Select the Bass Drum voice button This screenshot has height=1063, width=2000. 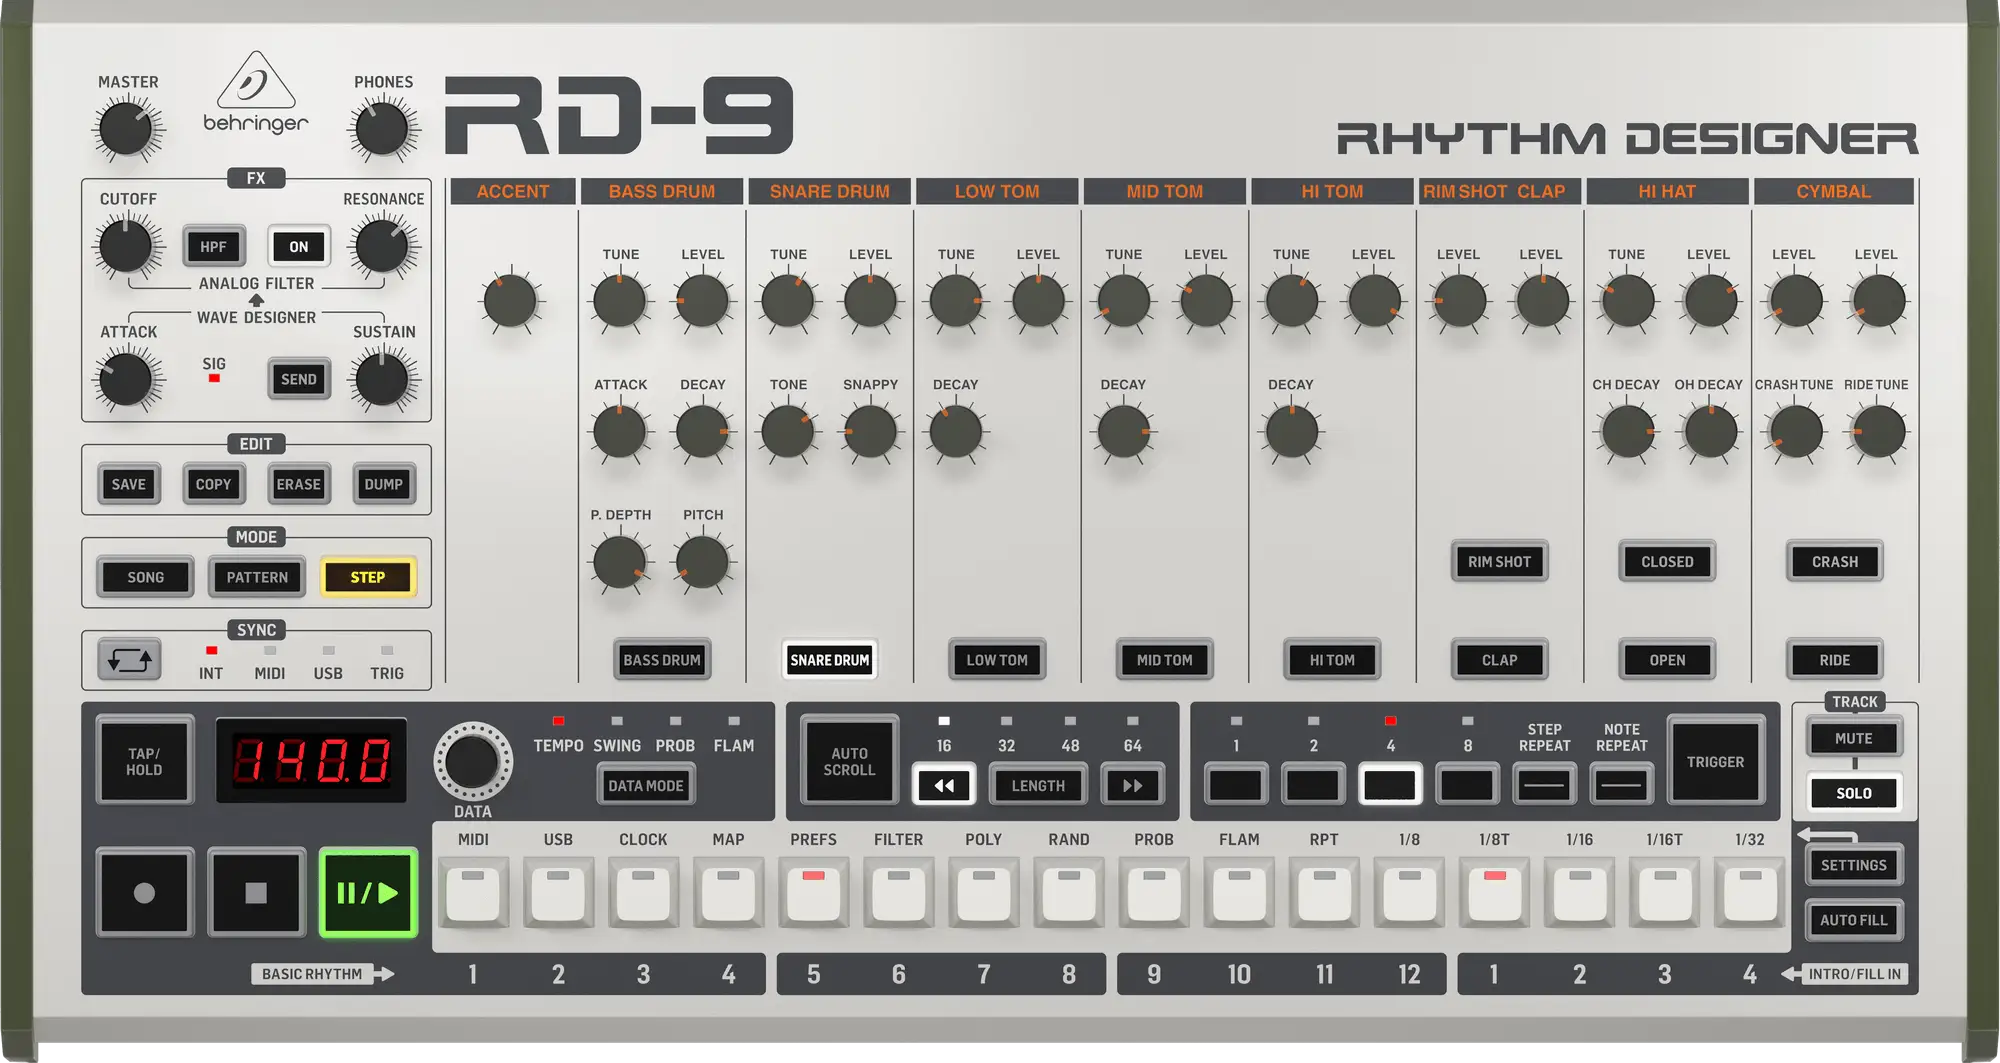661,660
